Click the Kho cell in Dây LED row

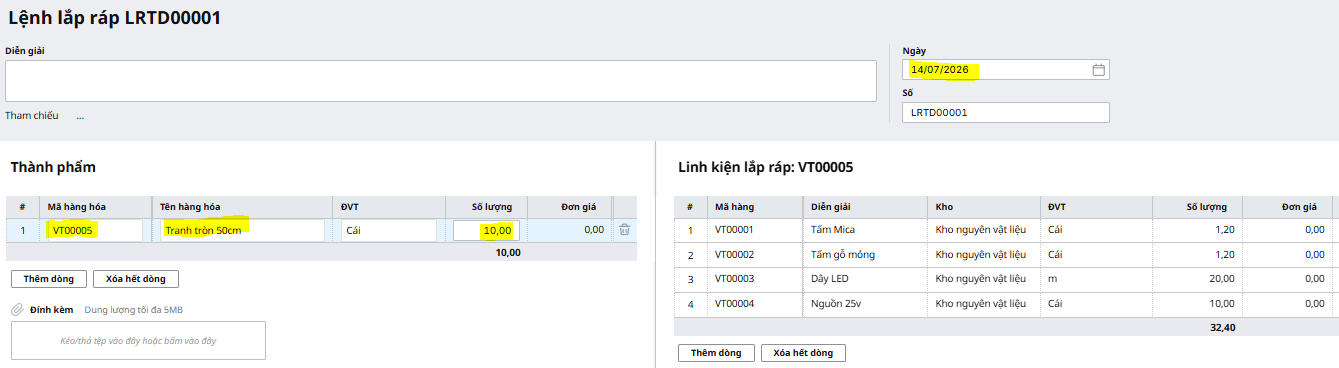click(x=985, y=279)
